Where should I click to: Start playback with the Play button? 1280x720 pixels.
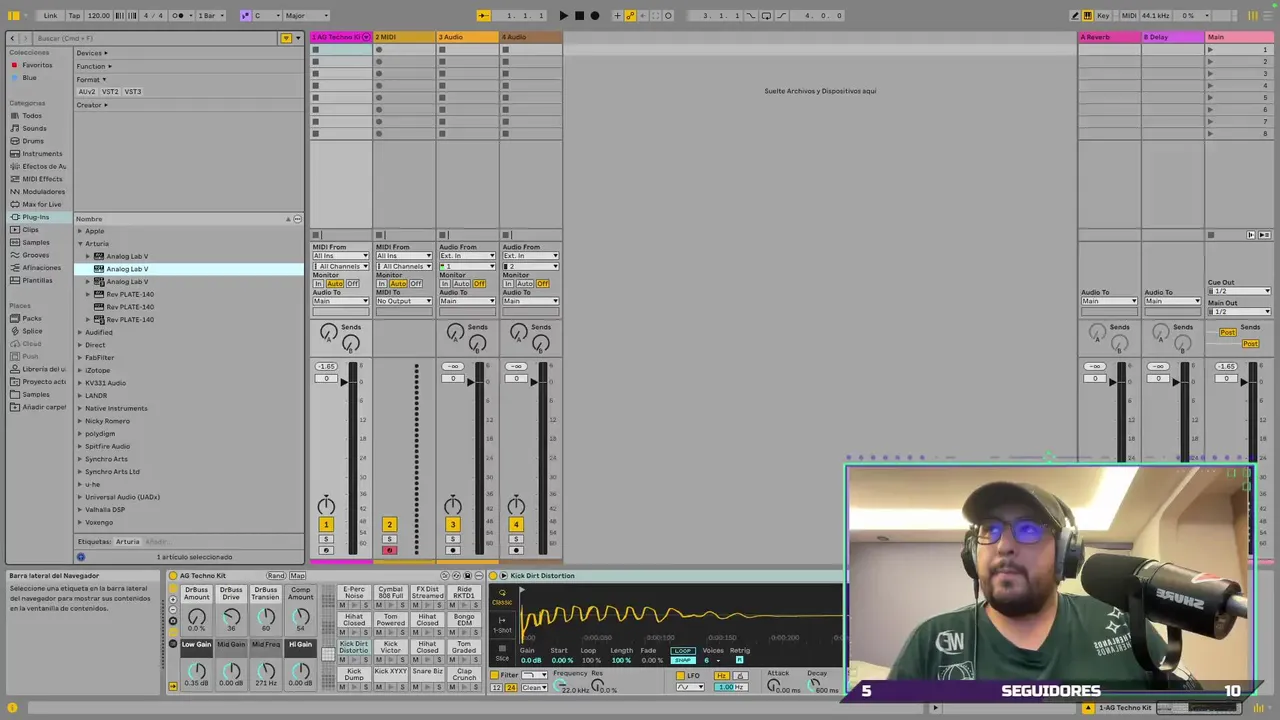click(563, 15)
